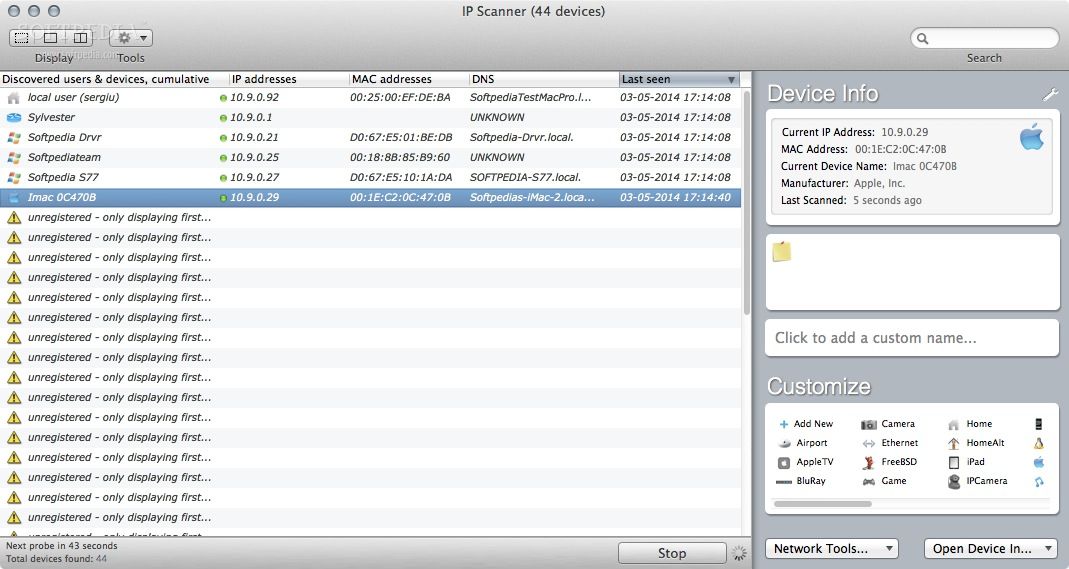Click Windows icon beside Softpedia S77

pos(14,177)
